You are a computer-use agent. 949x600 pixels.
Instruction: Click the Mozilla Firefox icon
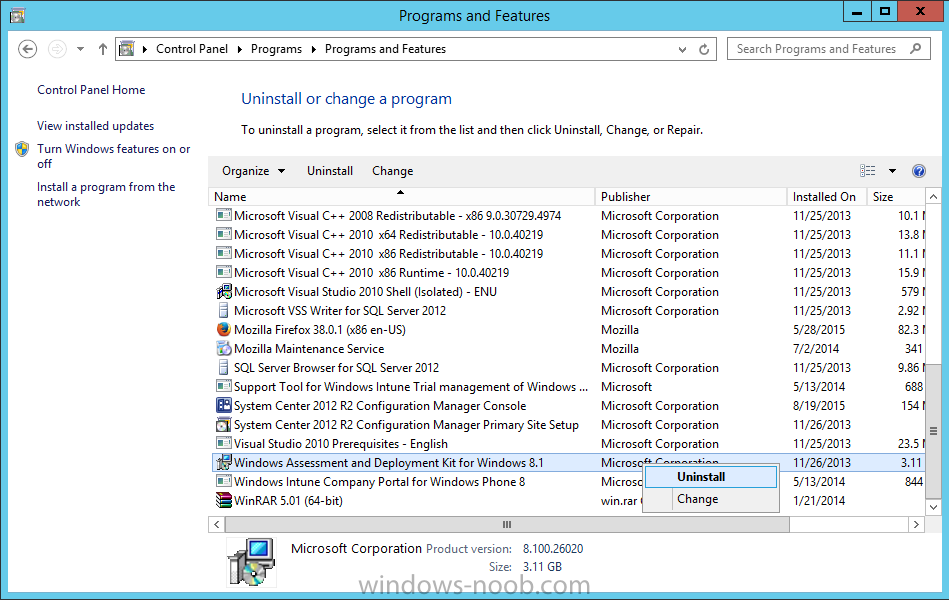(223, 329)
